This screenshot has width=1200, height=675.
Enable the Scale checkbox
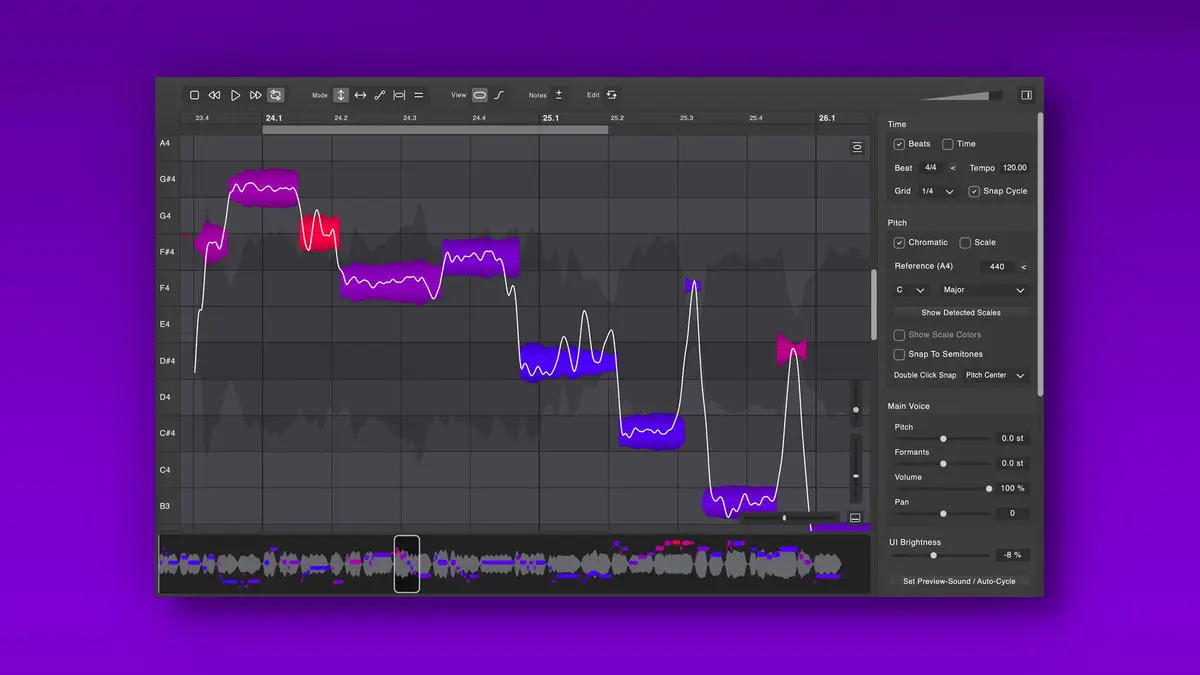[x=965, y=242]
